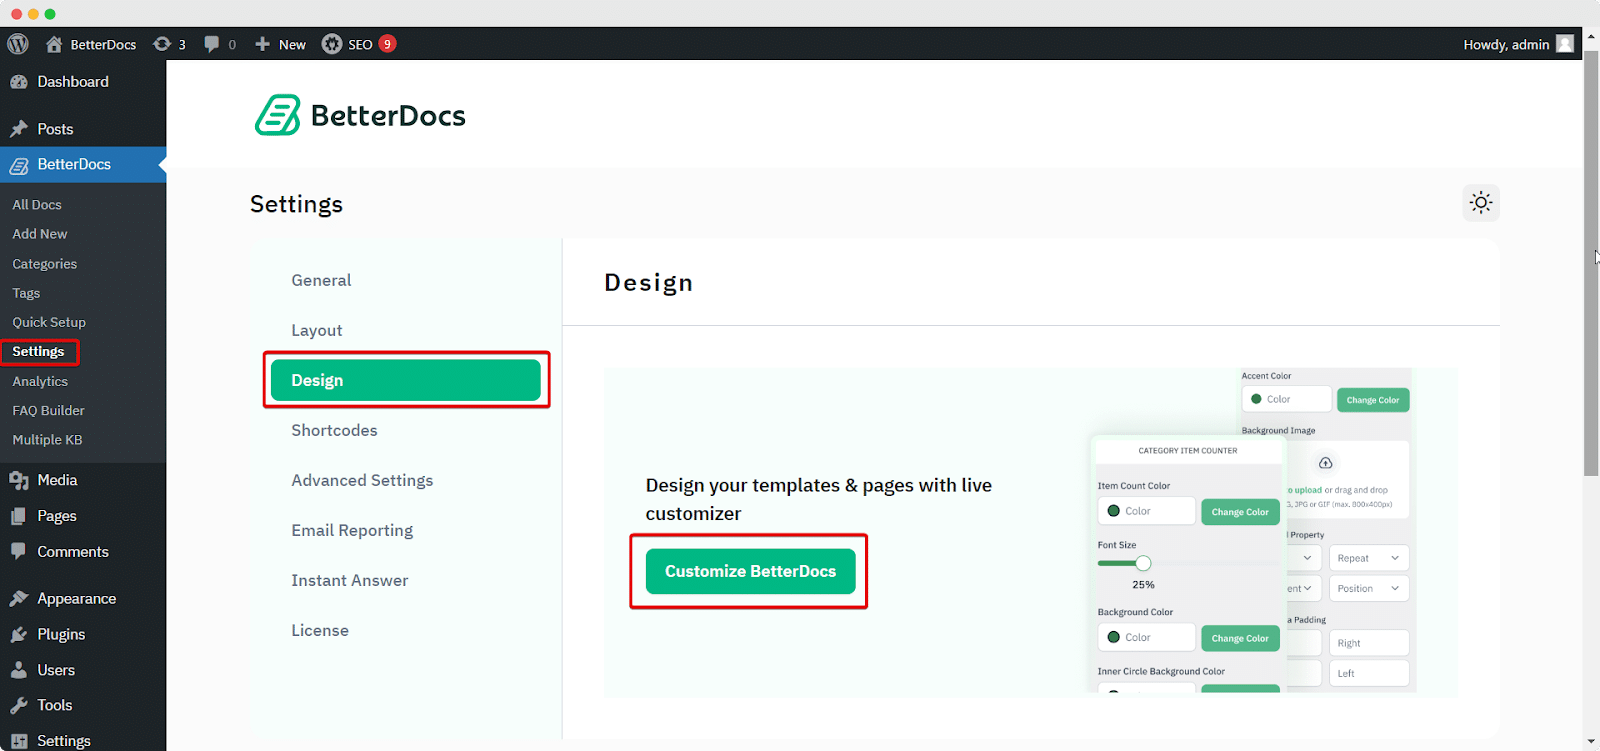
Task: Select the BetterDocs sidebar menu
Action: (83, 165)
